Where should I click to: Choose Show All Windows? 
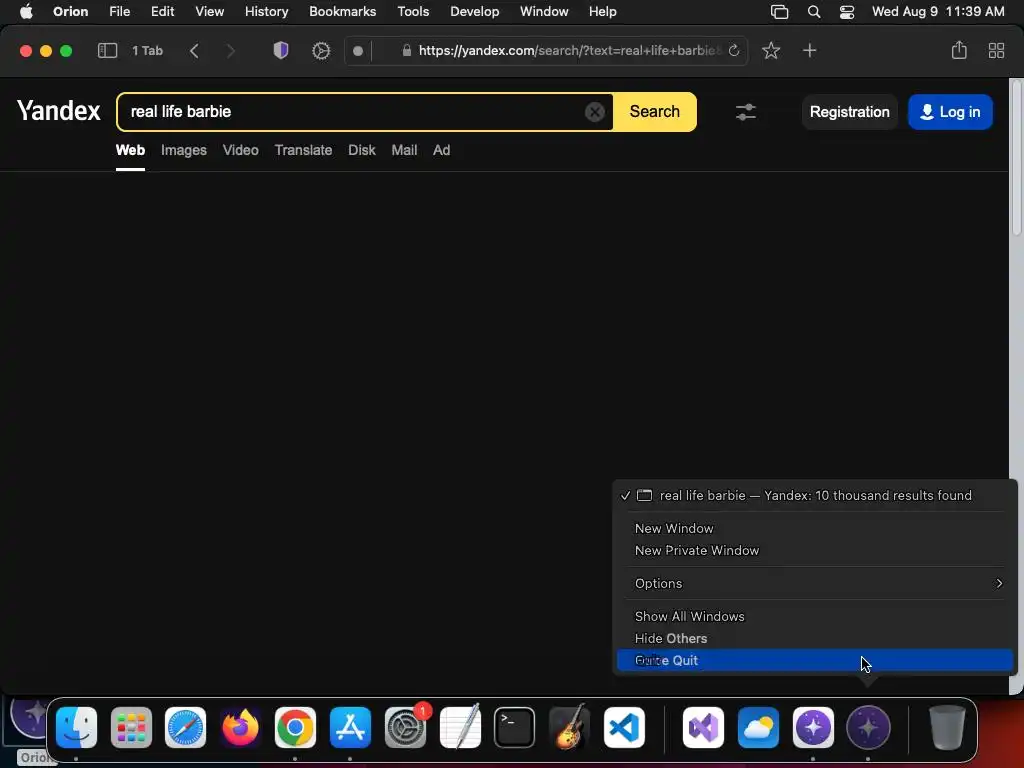[x=814, y=616]
